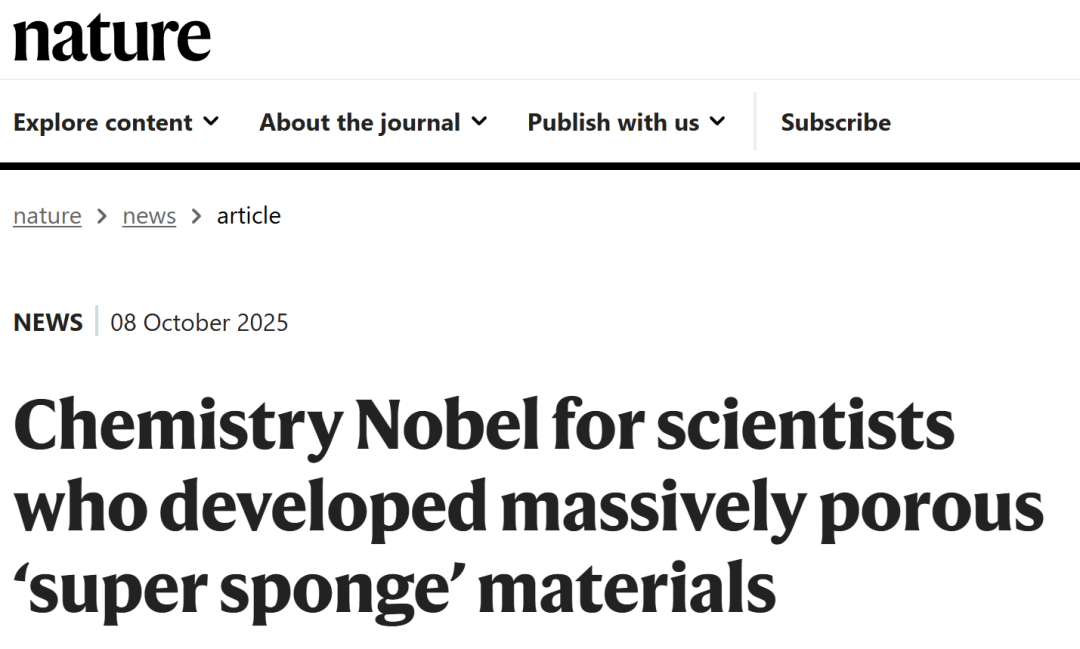The height and width of the screenshot is (649, 1080).
Task: Open the About the journal menu label
Action: 360,122
